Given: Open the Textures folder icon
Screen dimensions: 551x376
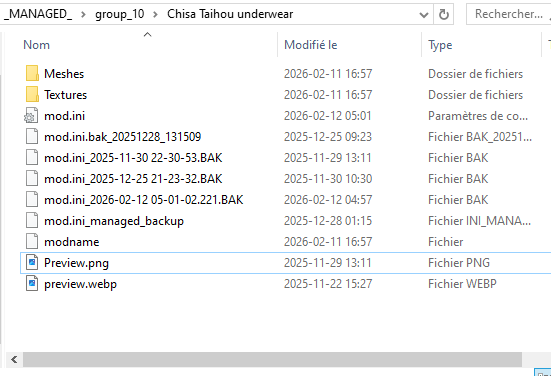Looking at the screenshot, I should coord(32,95).
